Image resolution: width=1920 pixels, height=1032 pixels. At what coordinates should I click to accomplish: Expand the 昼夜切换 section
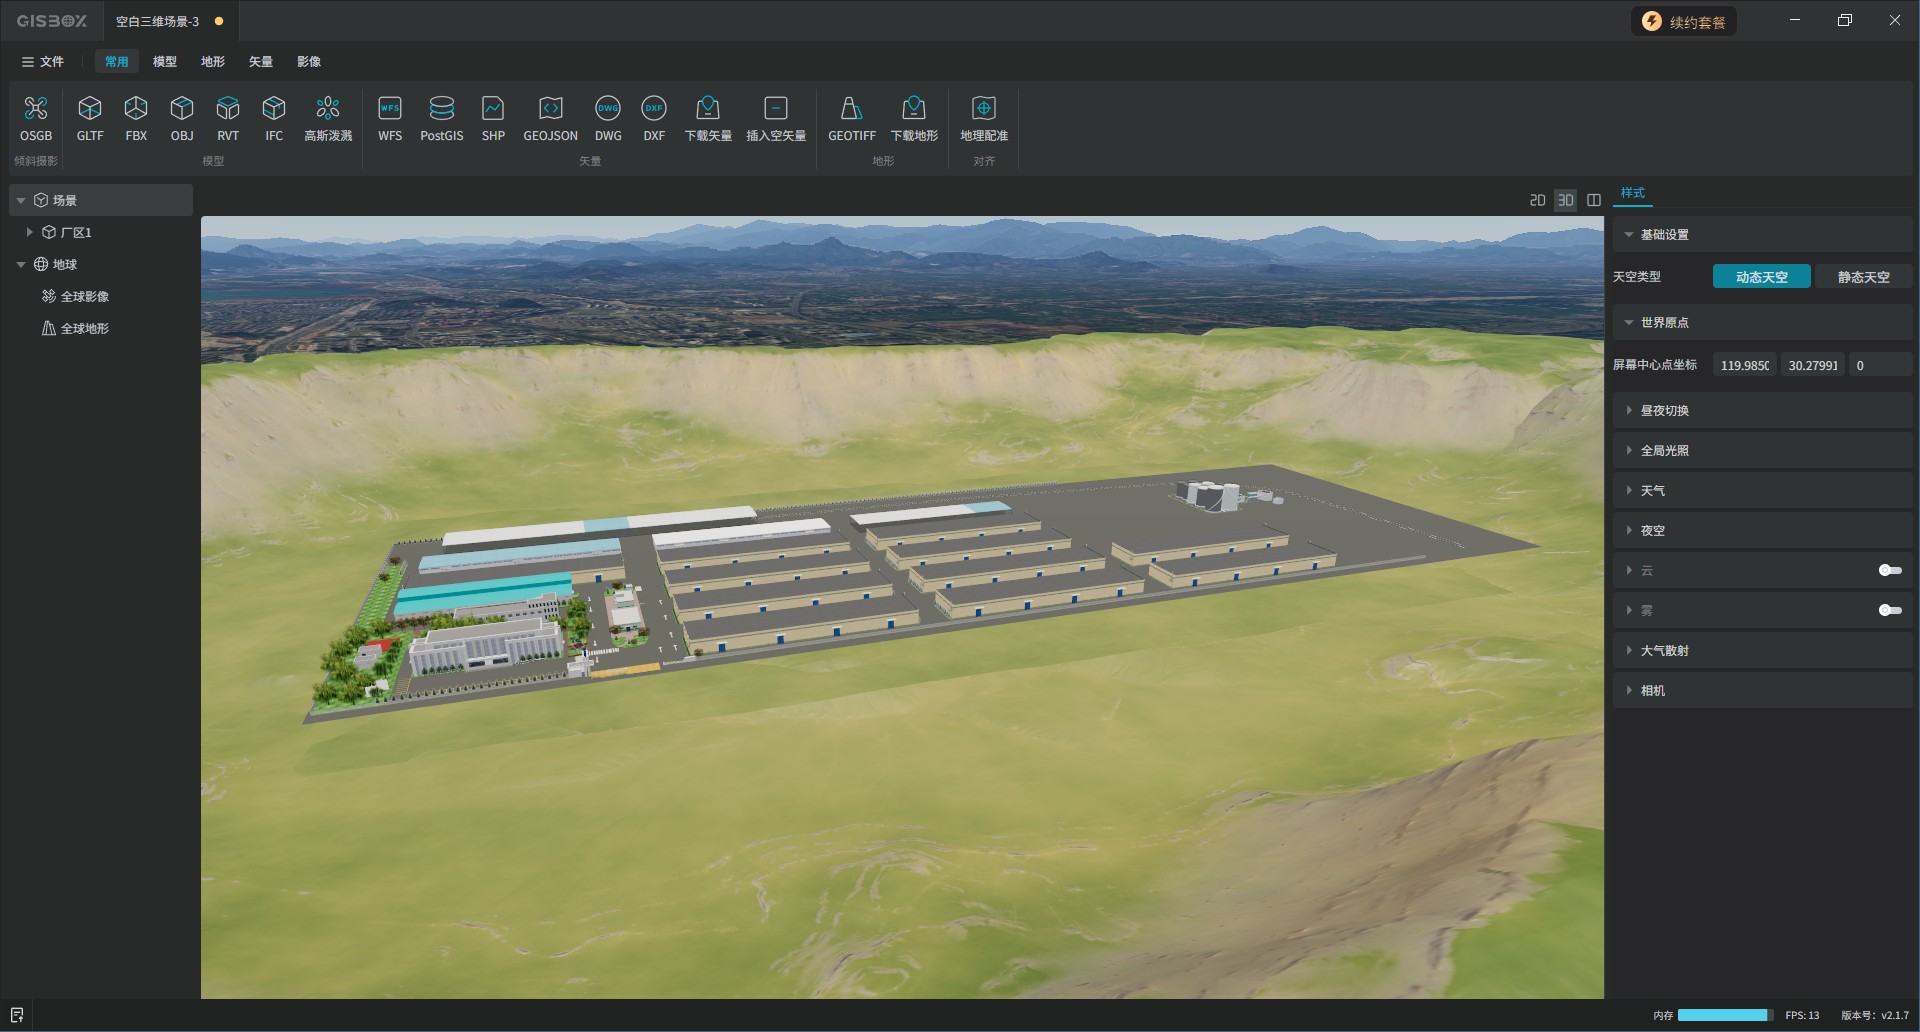click(x=1762, y=411)
